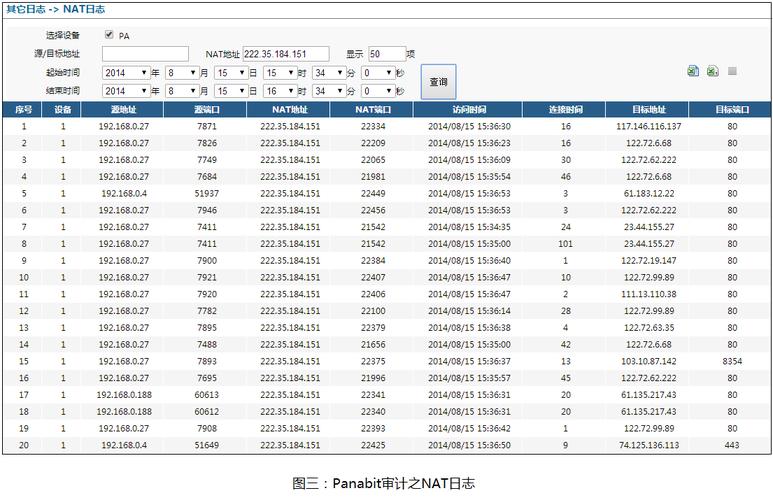
Task: Click NAT port 21996 in row 16
Action: [373, 378]
